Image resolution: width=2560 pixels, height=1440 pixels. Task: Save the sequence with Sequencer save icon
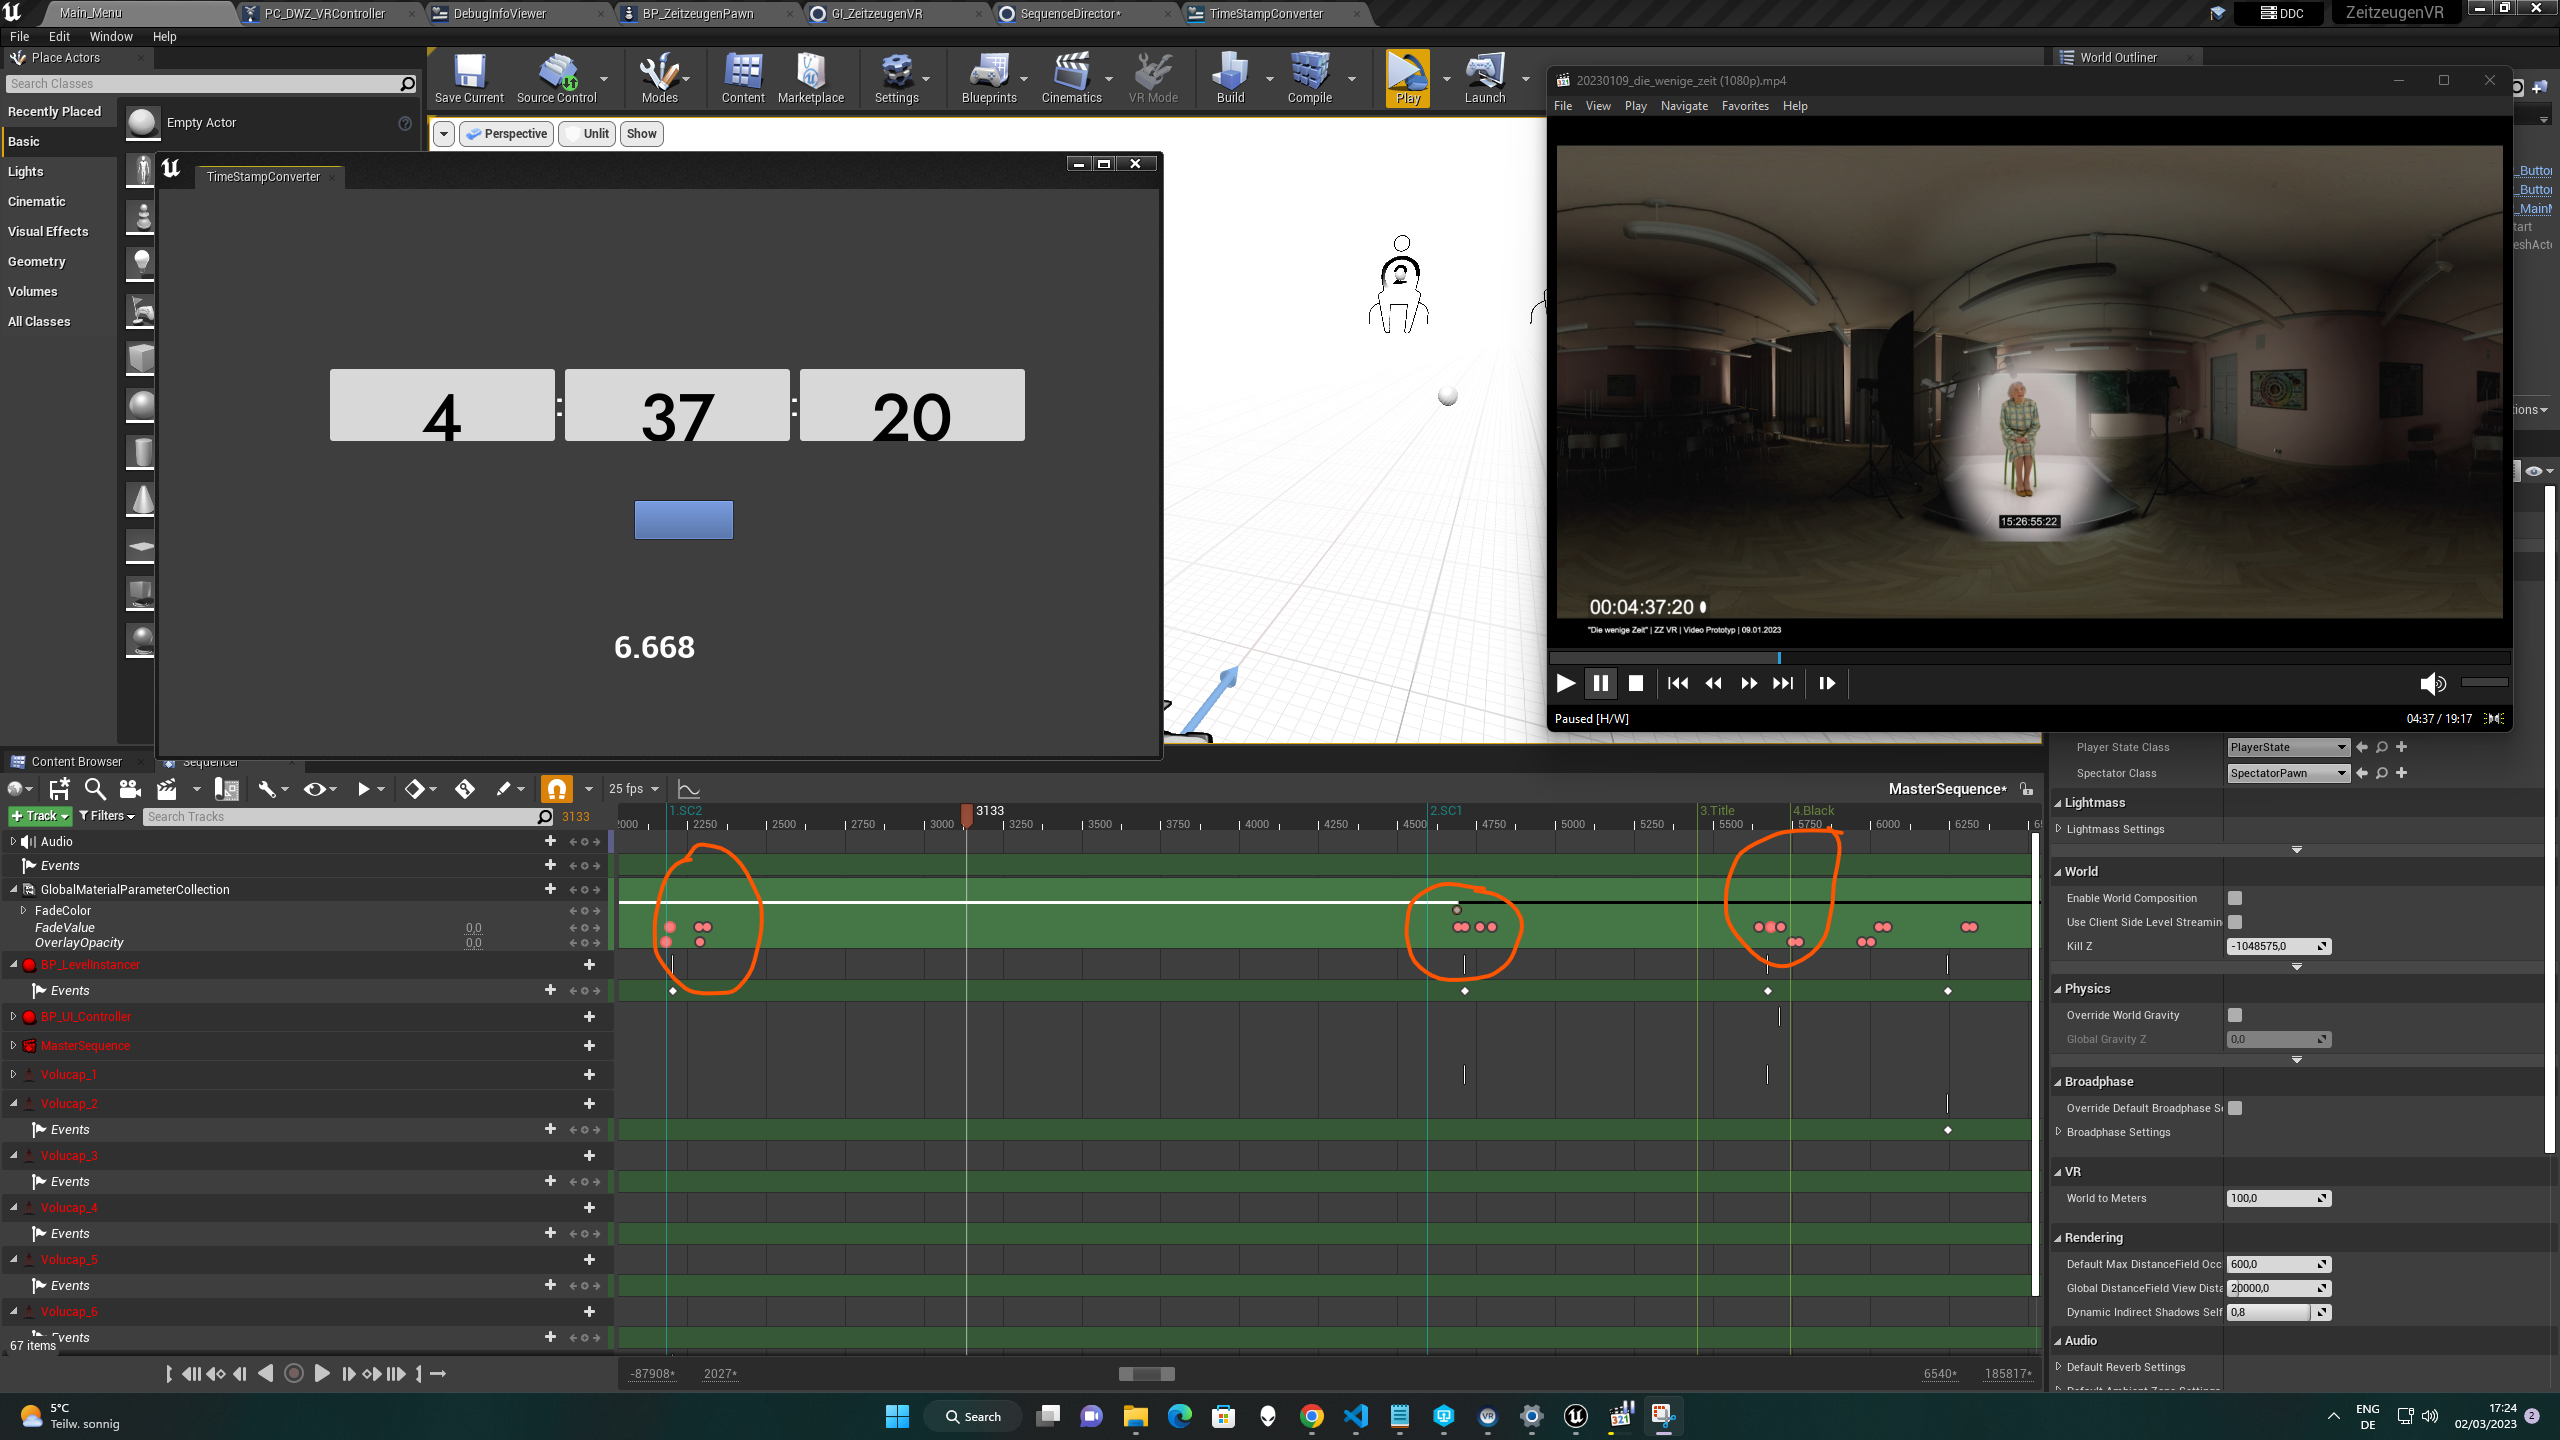[59, 789]
